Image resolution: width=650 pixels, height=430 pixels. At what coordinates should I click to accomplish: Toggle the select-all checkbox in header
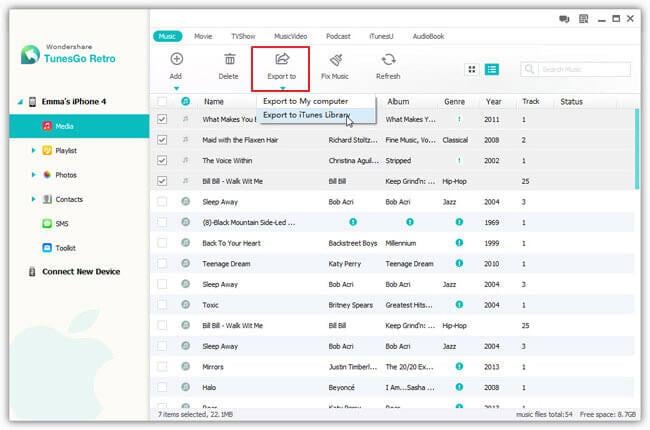162,101
